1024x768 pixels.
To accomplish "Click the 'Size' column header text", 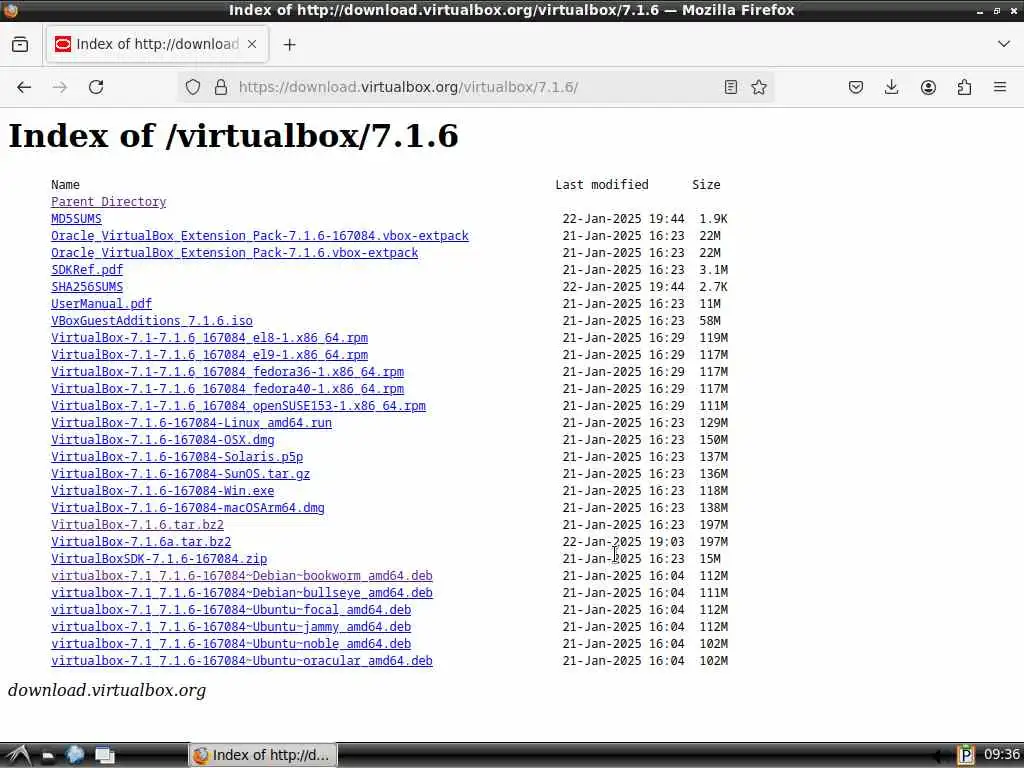I will pyautogui.click(x=706, y=185).
